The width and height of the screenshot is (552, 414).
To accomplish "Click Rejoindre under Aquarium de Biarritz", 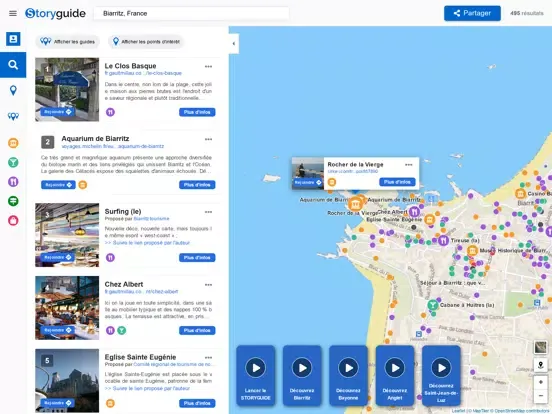I will coord(58,185).
